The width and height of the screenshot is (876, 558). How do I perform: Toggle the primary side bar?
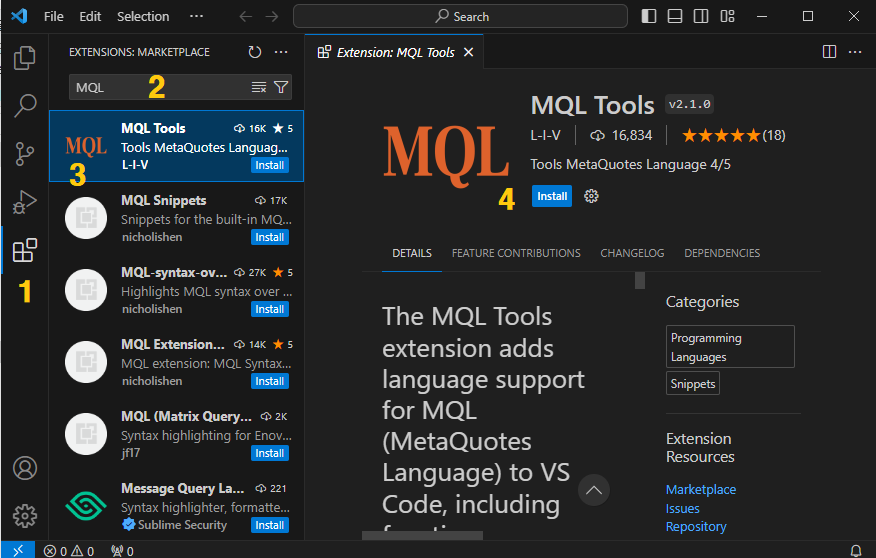tap(649, 16)
